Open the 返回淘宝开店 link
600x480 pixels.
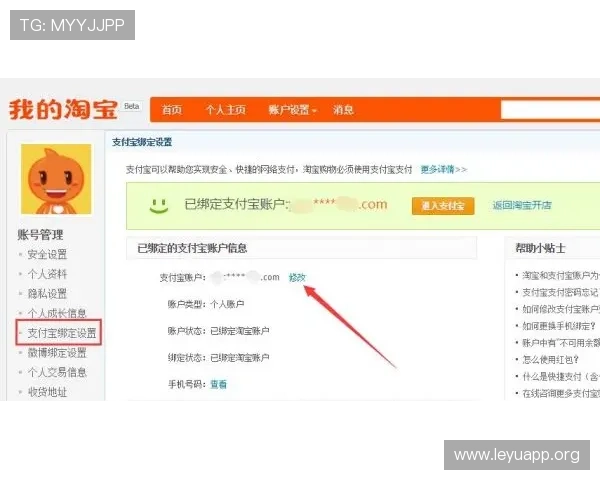522,206
